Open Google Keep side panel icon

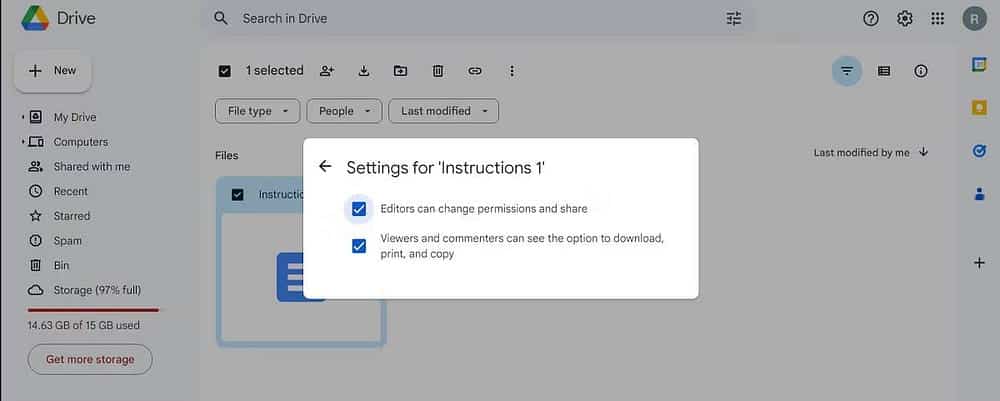tap(980, 108)
